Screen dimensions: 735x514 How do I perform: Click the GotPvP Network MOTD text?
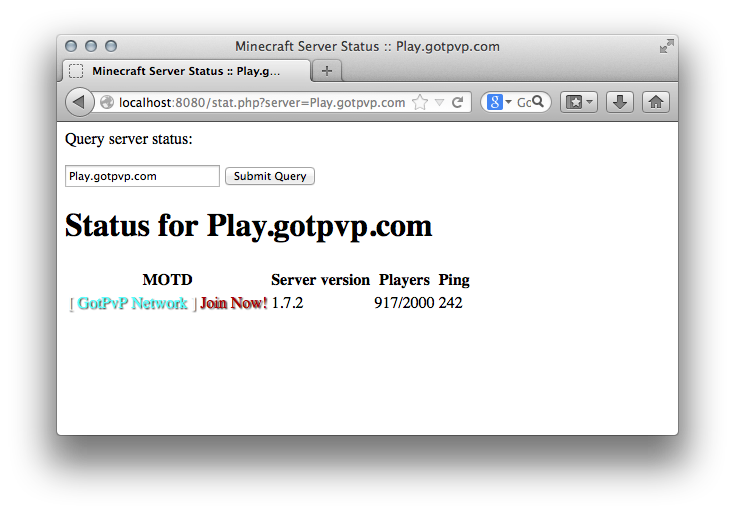(132, 303)
